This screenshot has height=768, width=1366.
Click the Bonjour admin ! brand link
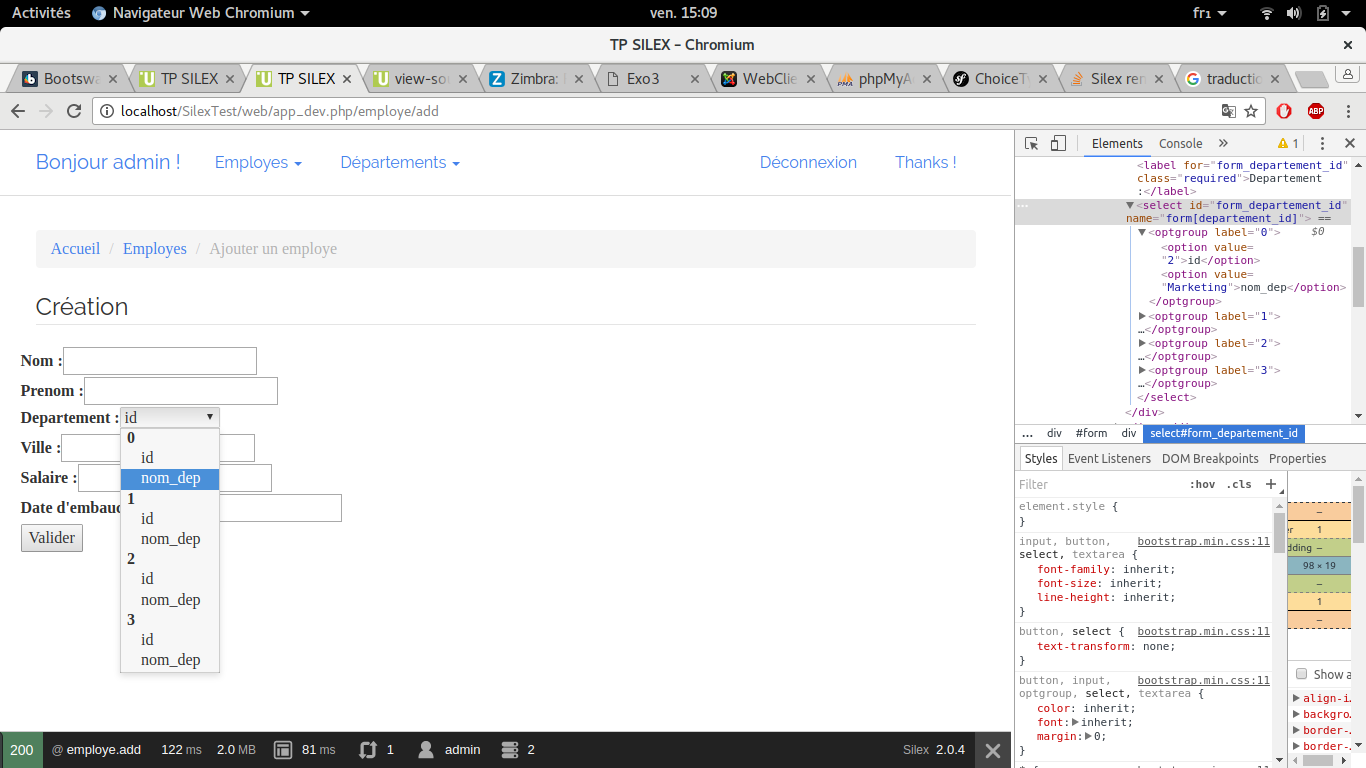click(108, 162)
